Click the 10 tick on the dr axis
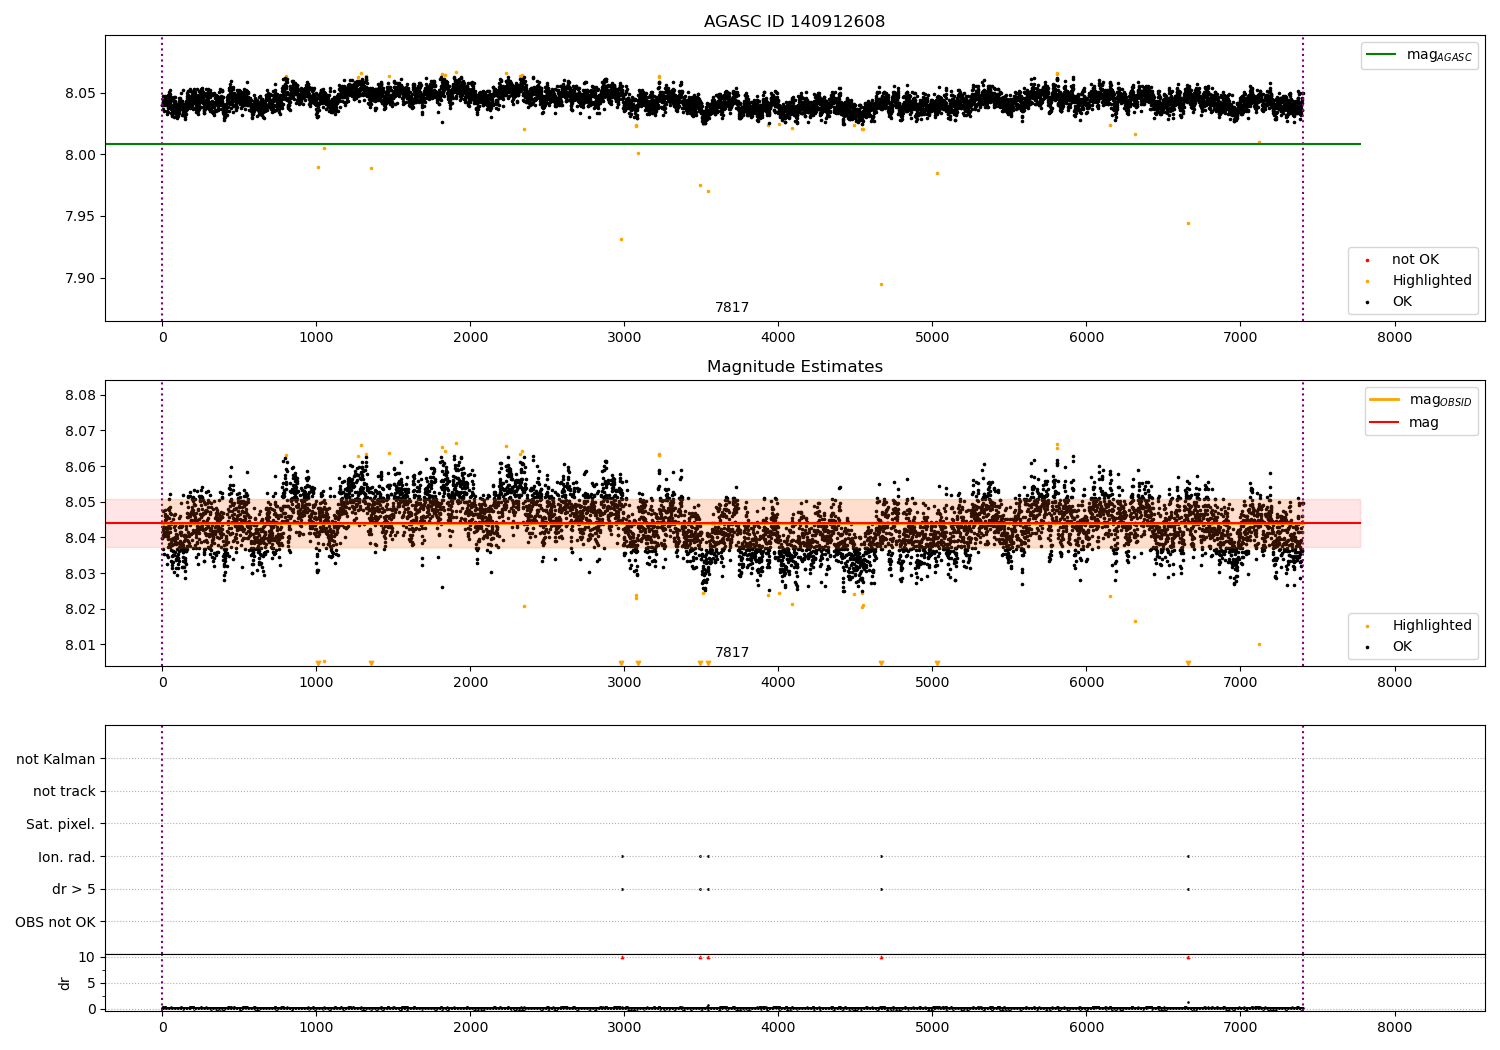The image size is (1500, 1050). pyautogui.click(x=87, y=957)
